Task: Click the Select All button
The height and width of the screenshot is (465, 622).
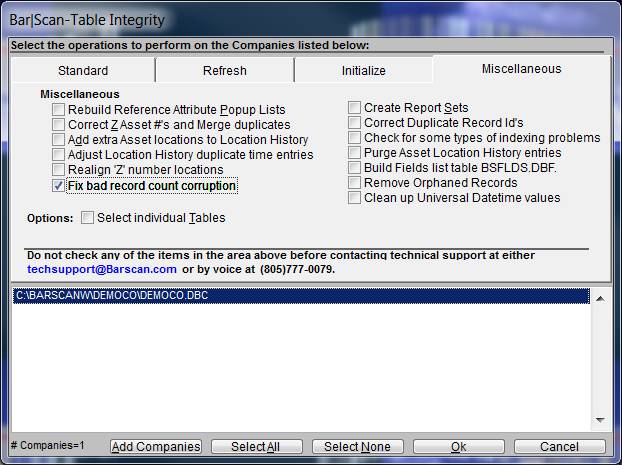Action: [x=257, y=447]
